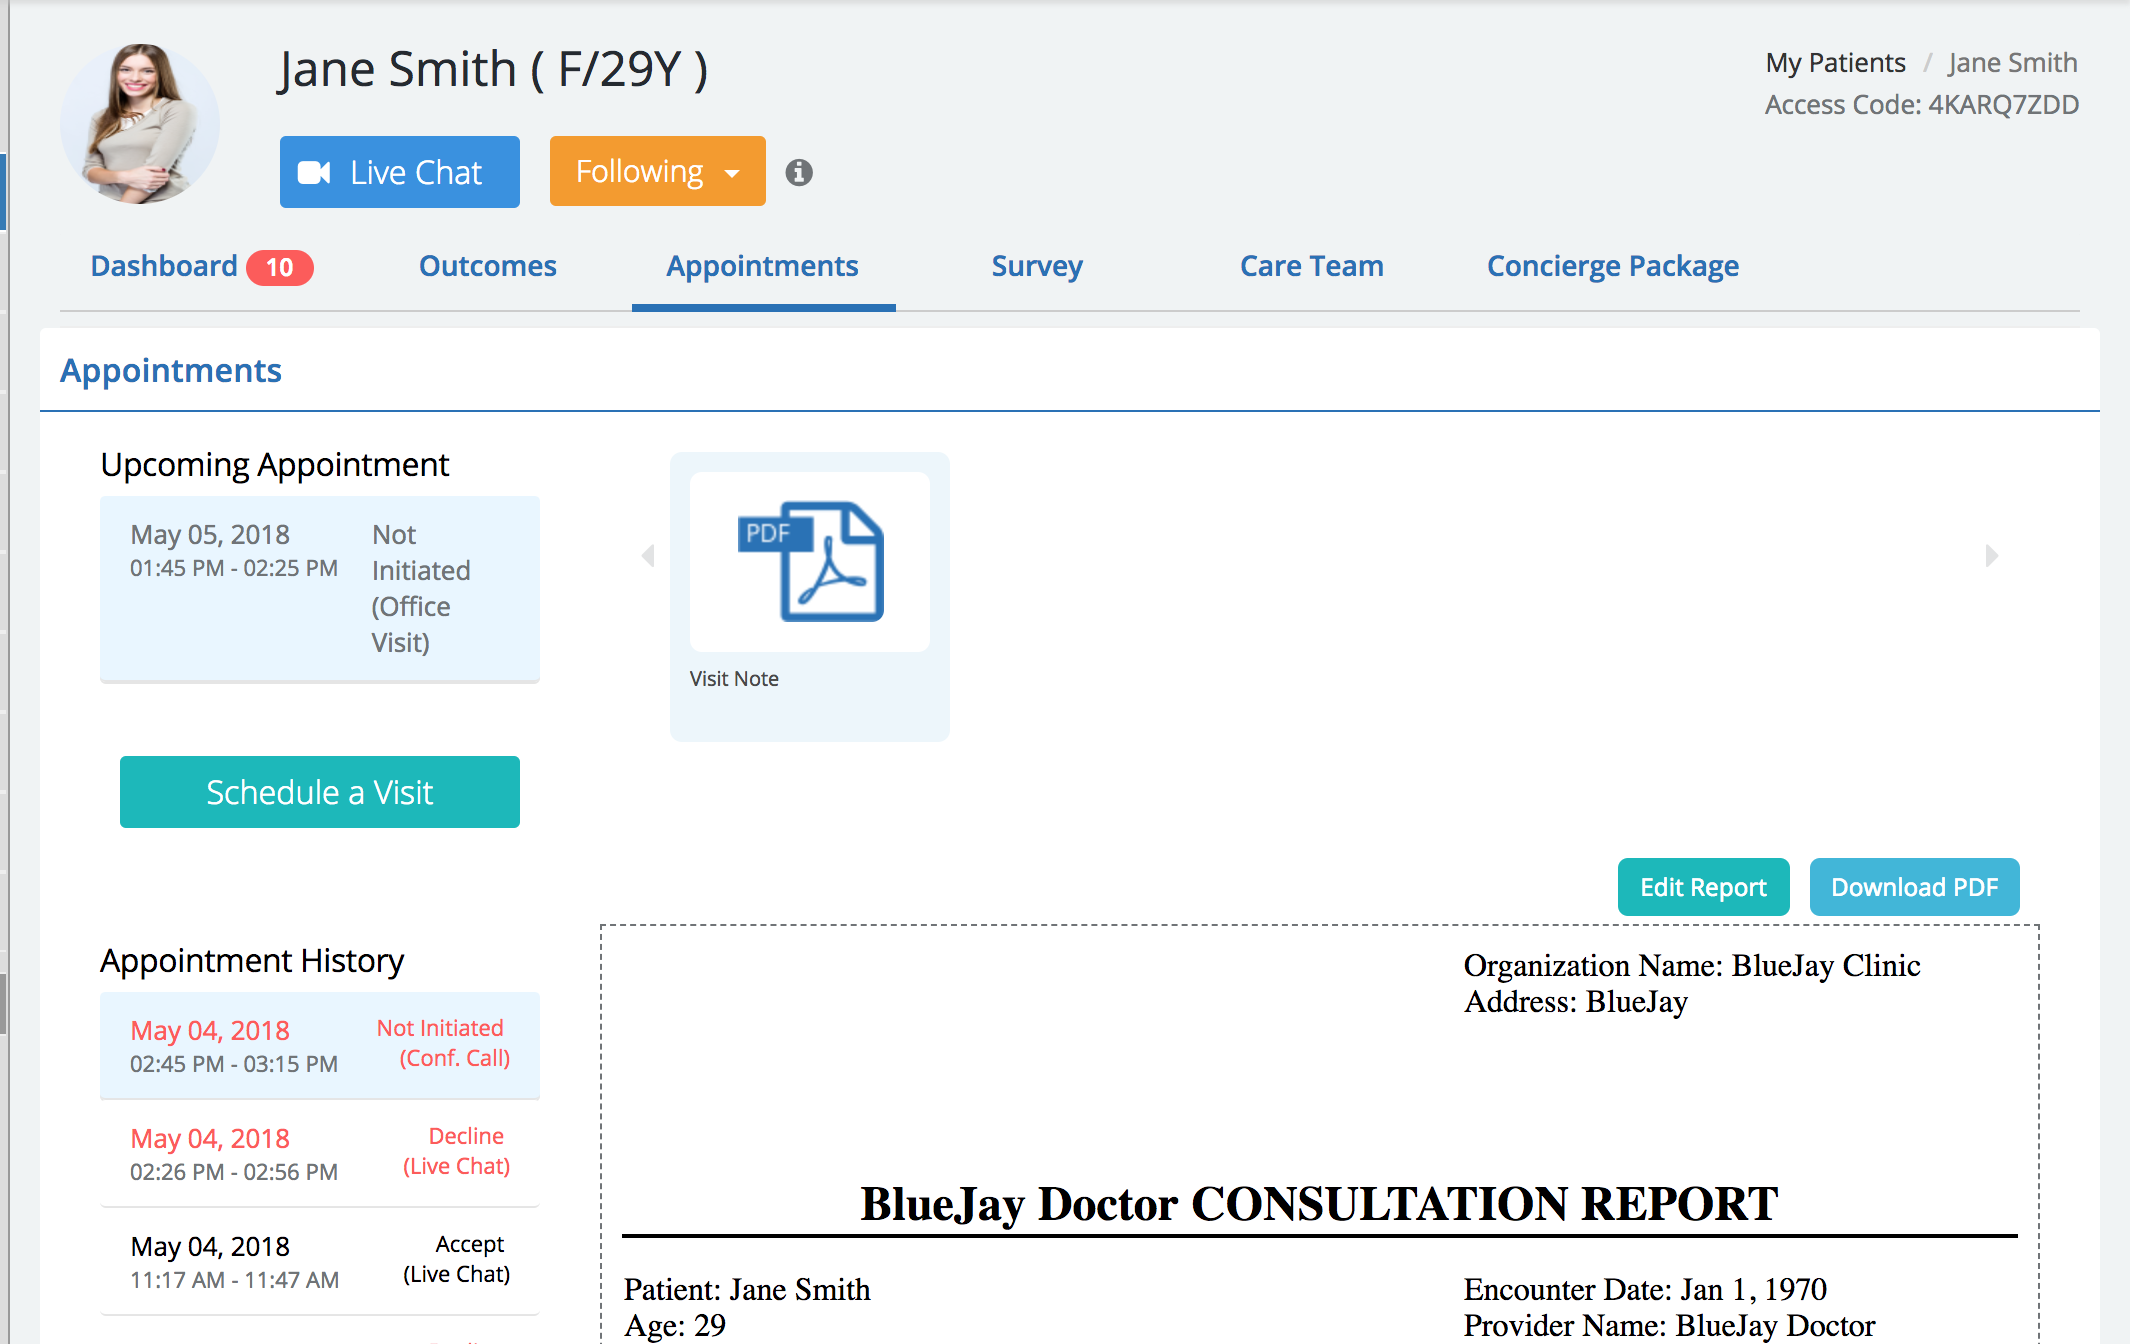Click Schedule a Visit button

click(x=320, y=792)
